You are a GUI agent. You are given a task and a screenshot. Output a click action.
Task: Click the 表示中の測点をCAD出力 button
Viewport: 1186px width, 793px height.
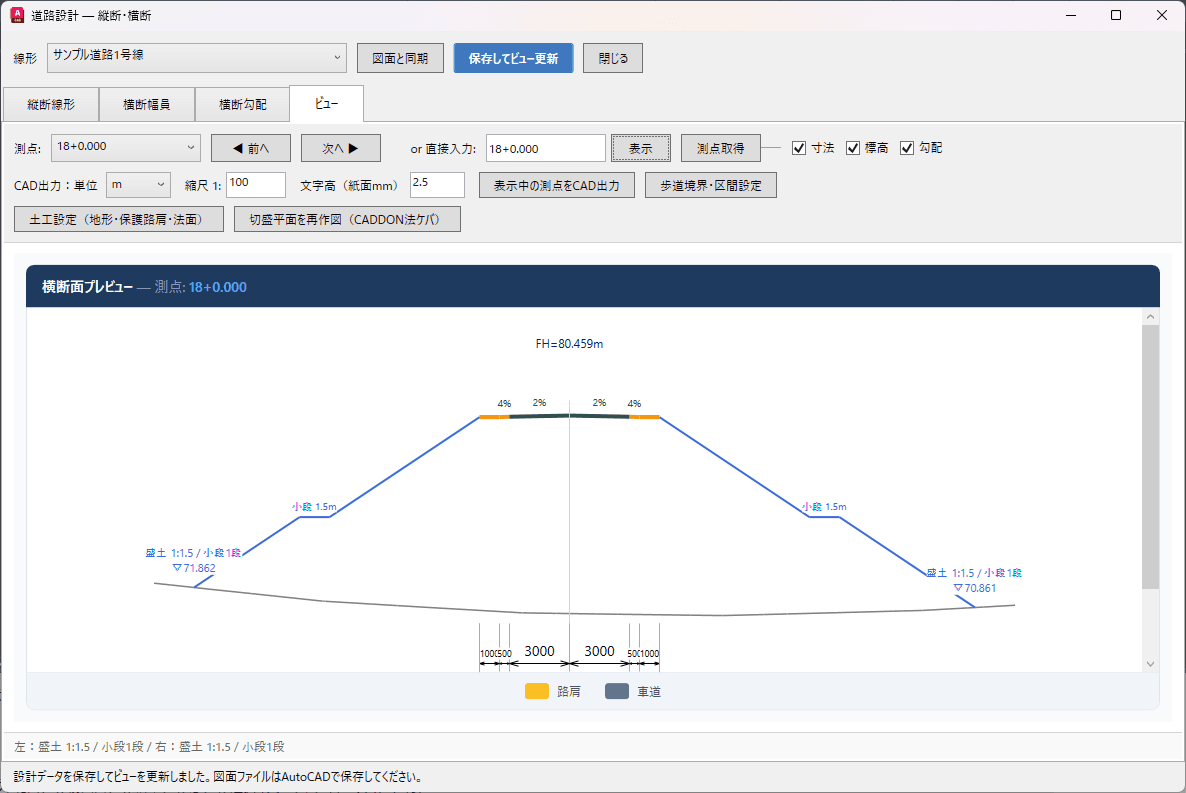(557, 185)
